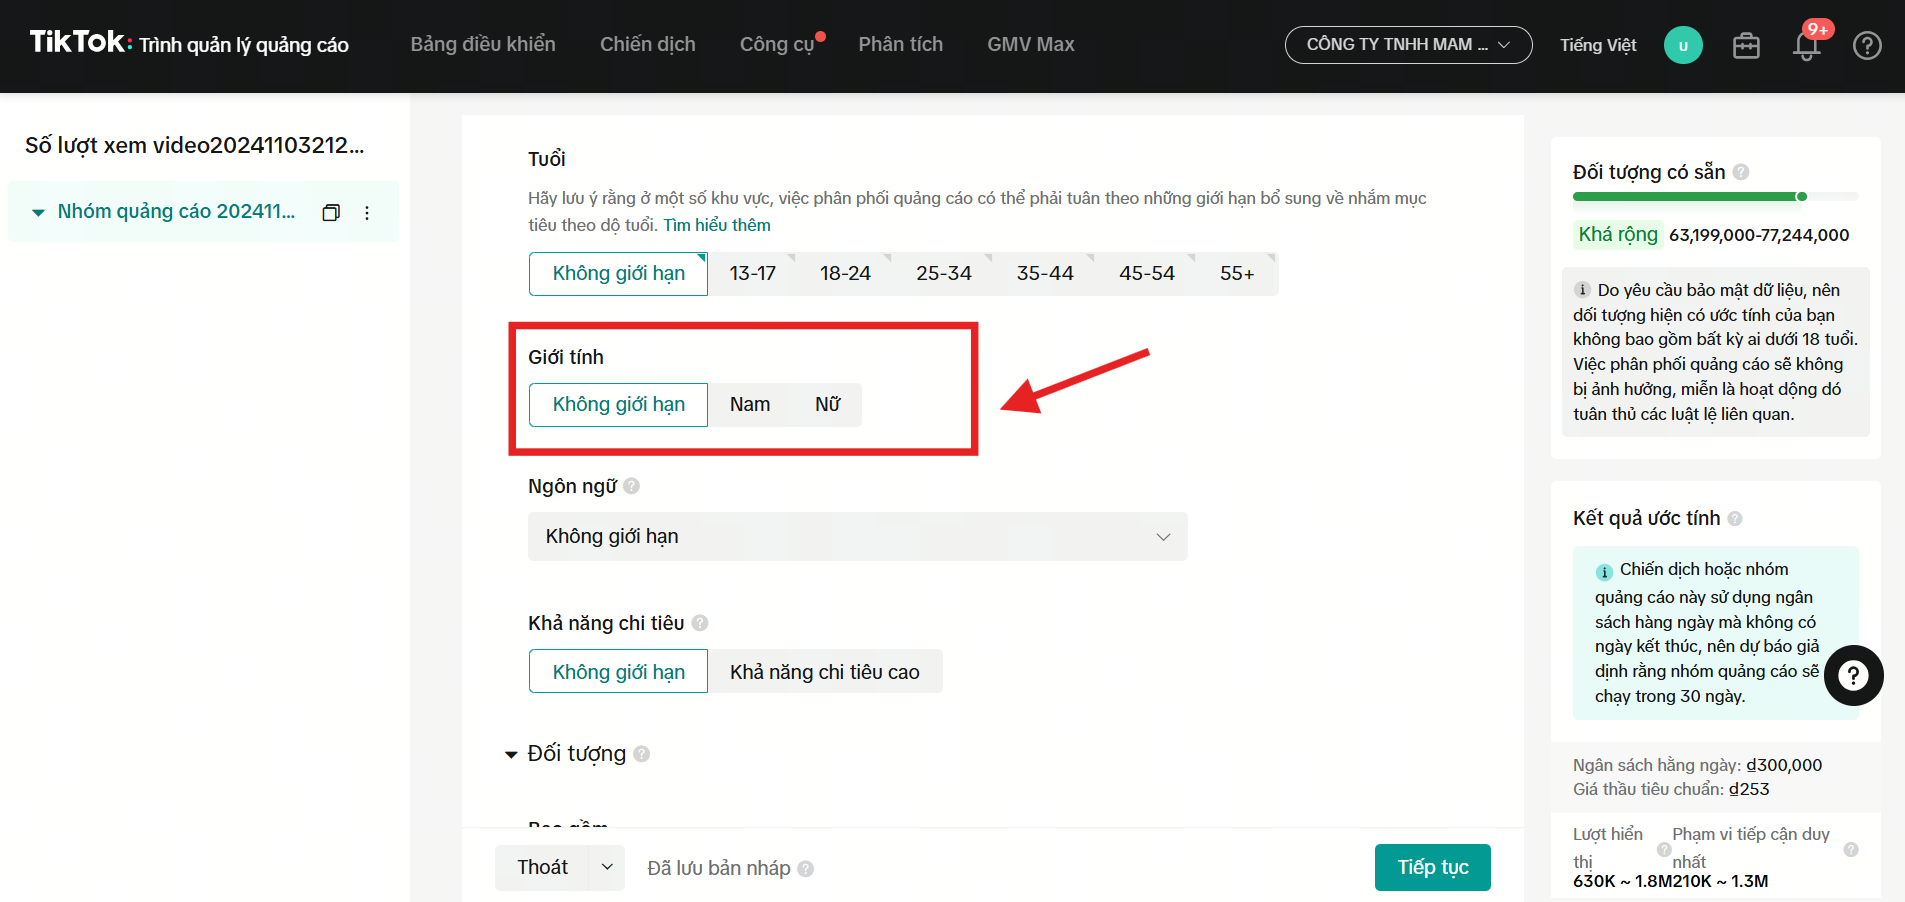1905x902 pixels.
Task: Open the TikTok Ads Manager logo home
Action: click(189, 43)
